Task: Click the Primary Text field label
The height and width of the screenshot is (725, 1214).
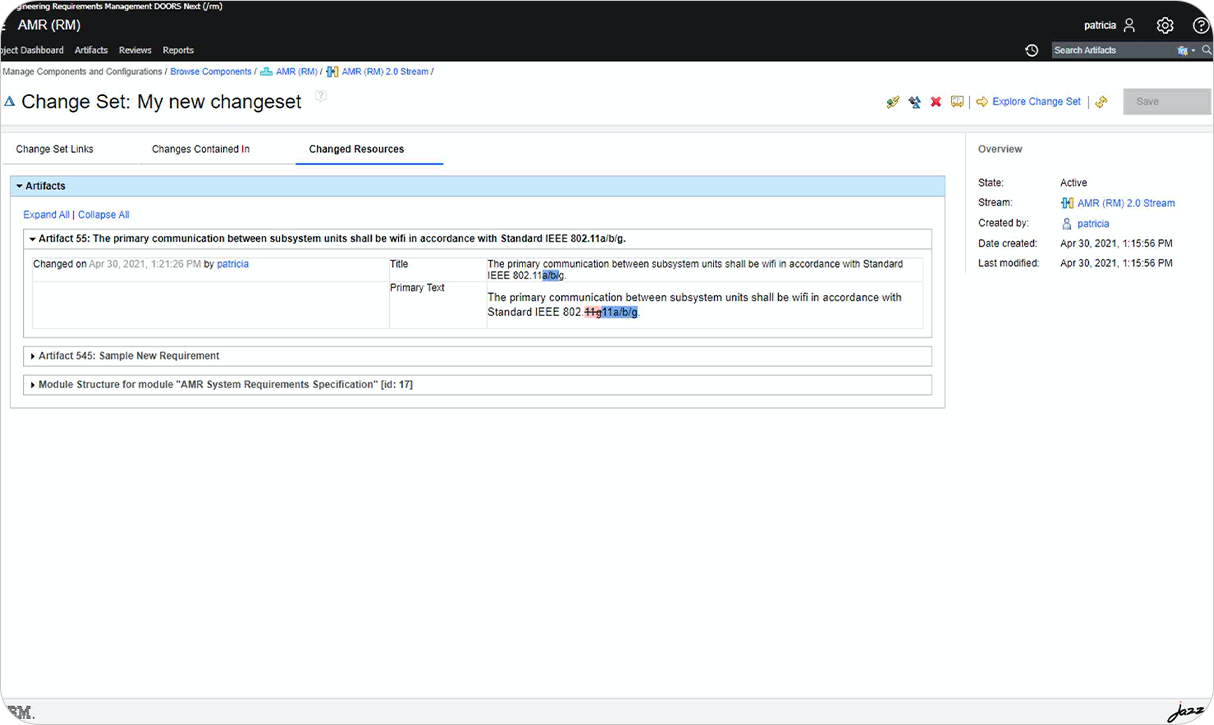Action: [x=417, y=288]
